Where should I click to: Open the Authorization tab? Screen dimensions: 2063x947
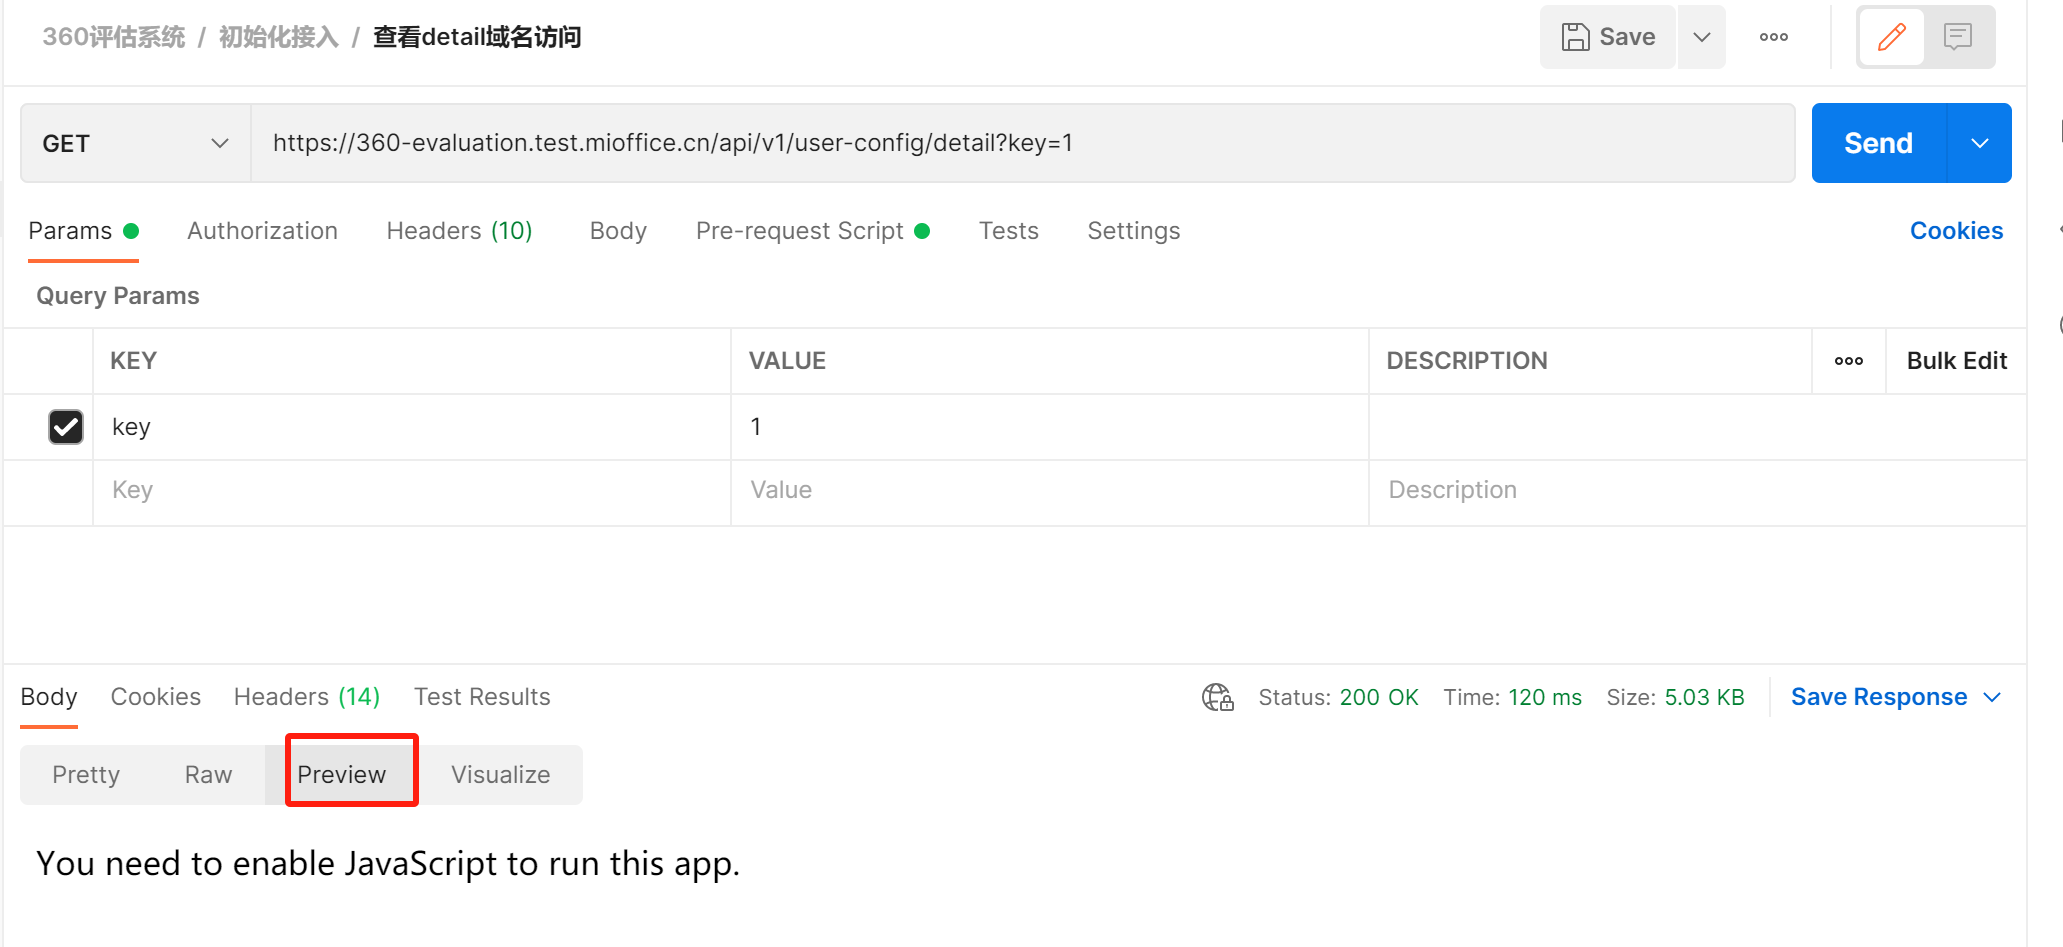pos(262,231)
